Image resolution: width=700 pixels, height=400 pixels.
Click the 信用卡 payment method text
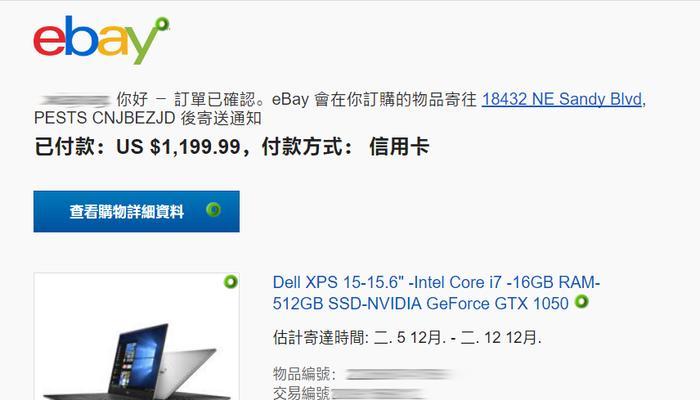[x=399, y=146]
